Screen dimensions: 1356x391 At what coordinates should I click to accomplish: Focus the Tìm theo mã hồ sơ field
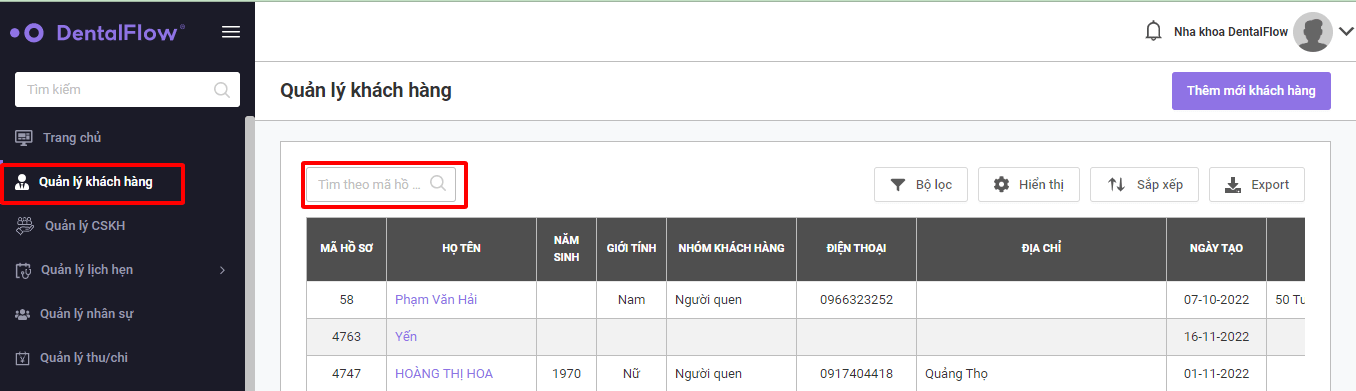coord(381,184)
